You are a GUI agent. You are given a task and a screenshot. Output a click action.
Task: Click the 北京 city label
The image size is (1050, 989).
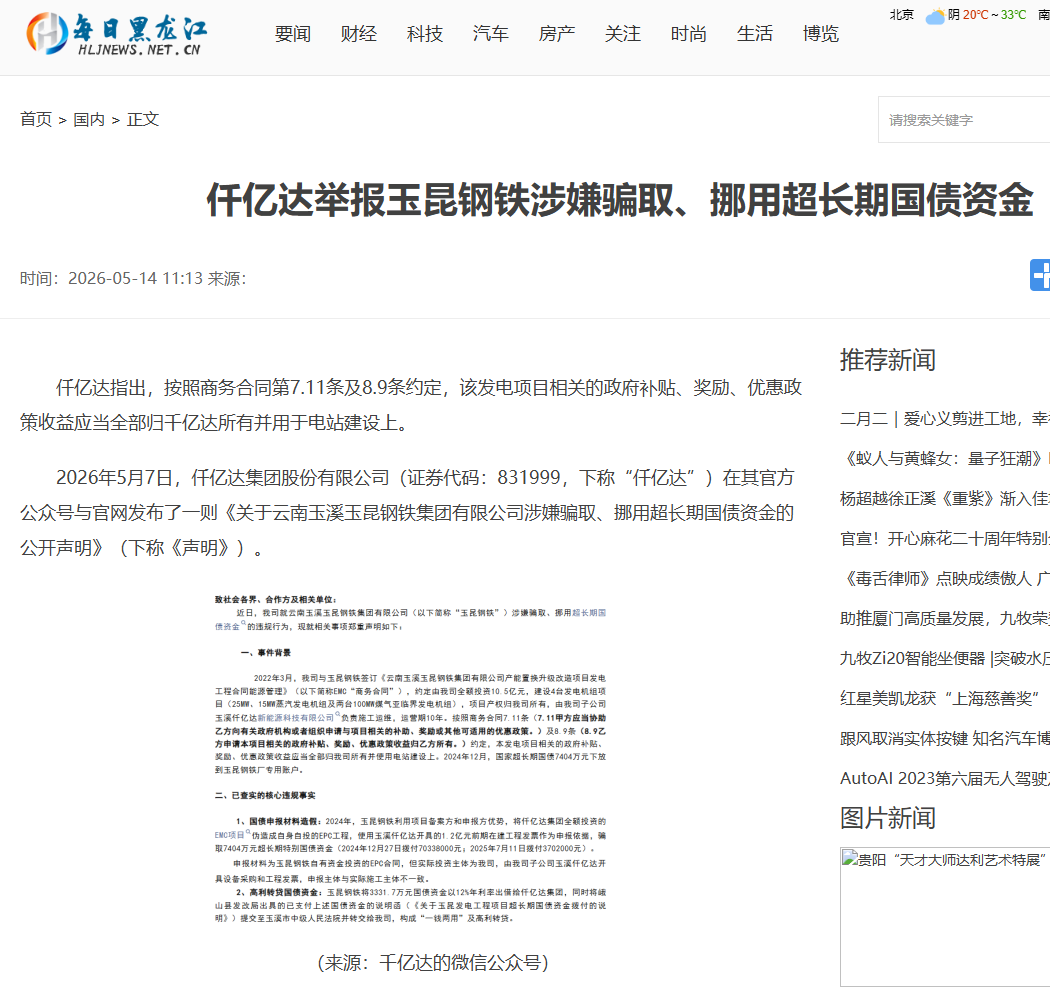(x=901, y=15)
